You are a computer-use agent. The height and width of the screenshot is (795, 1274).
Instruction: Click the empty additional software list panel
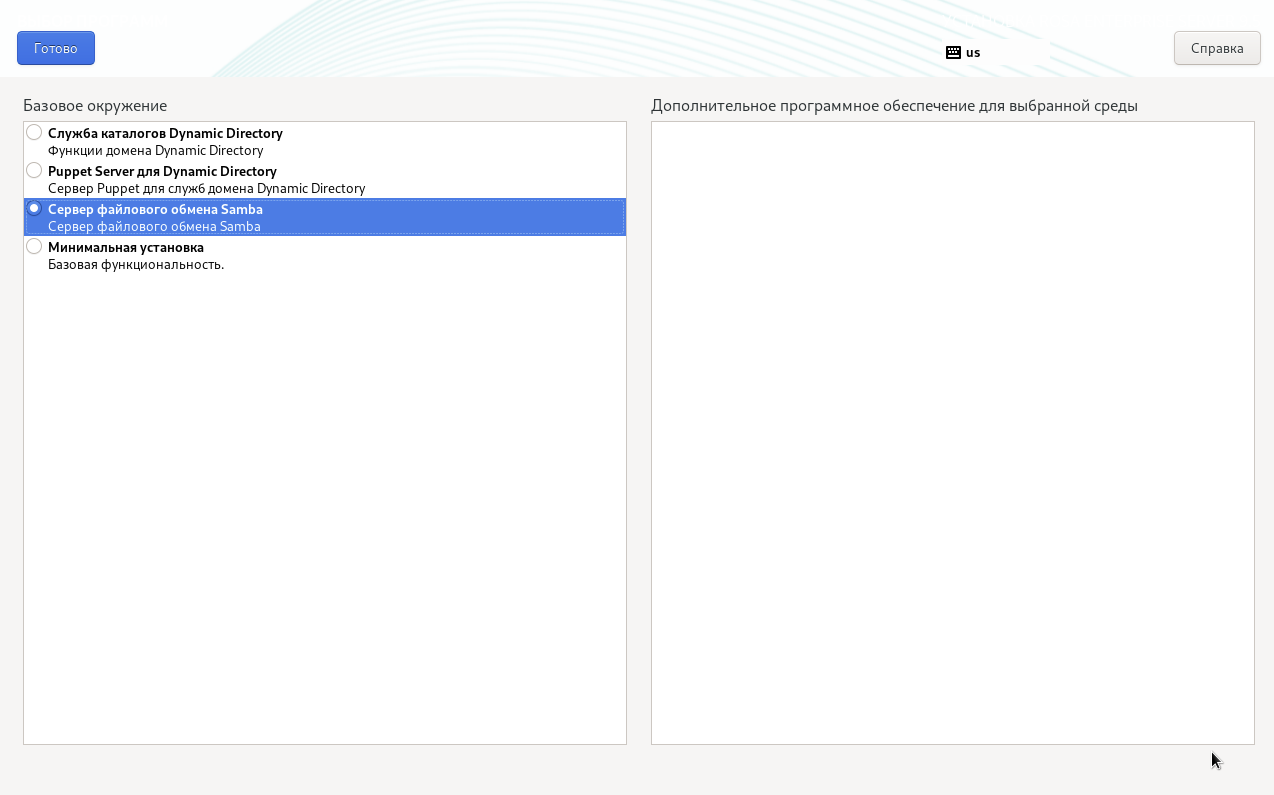[x=952, y=432]
